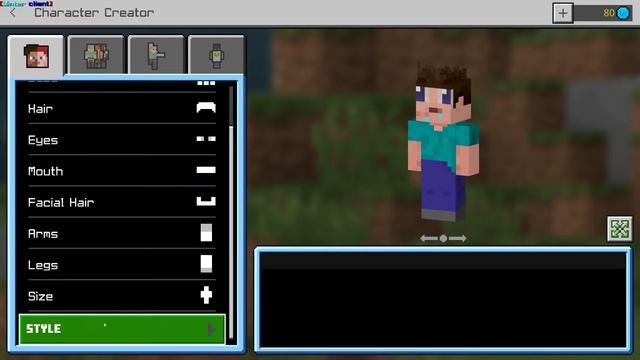The height and width of the screenshot is (360, 640).
Task: Select the Arms category
Action: (122, 233)
